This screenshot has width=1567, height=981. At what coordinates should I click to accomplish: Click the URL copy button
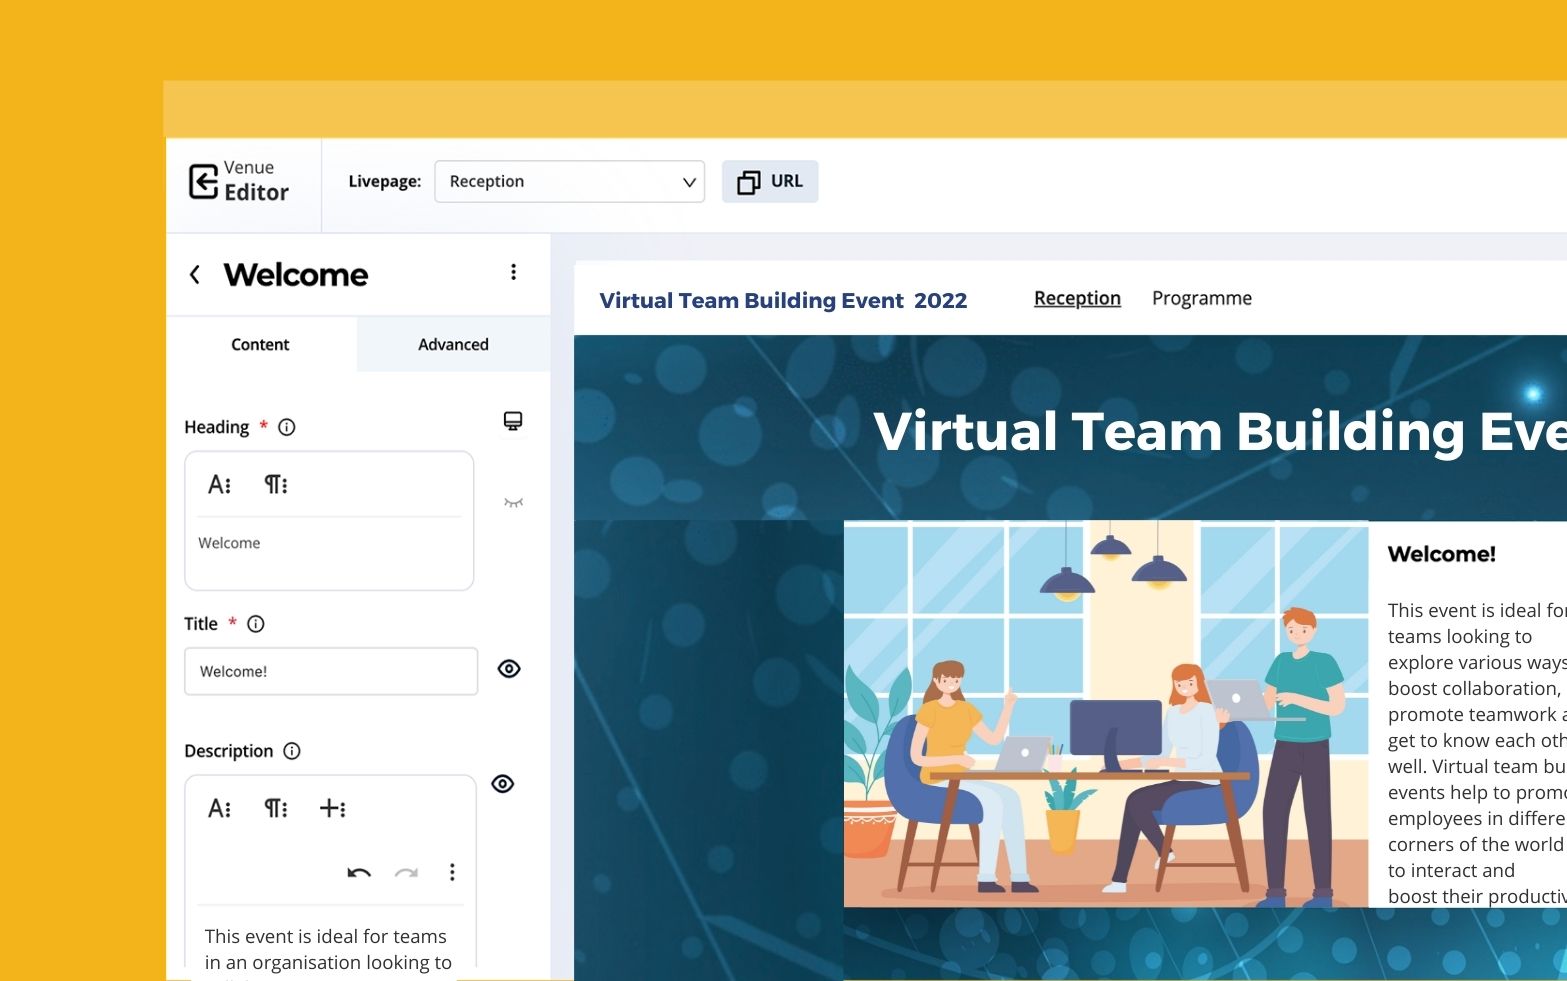click(x=769, y=181)
